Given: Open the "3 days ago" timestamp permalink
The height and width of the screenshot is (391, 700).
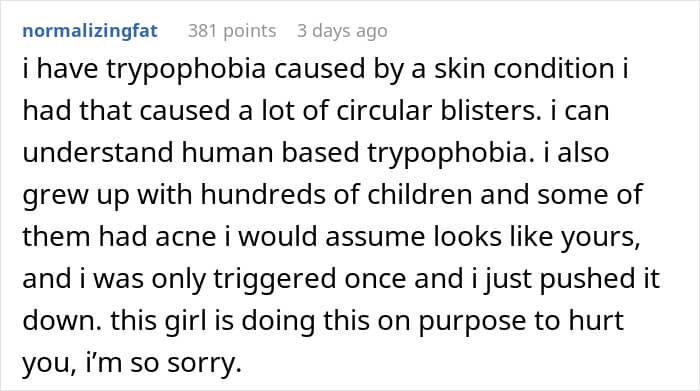Looking at the screenshot, I should (342, 31).
